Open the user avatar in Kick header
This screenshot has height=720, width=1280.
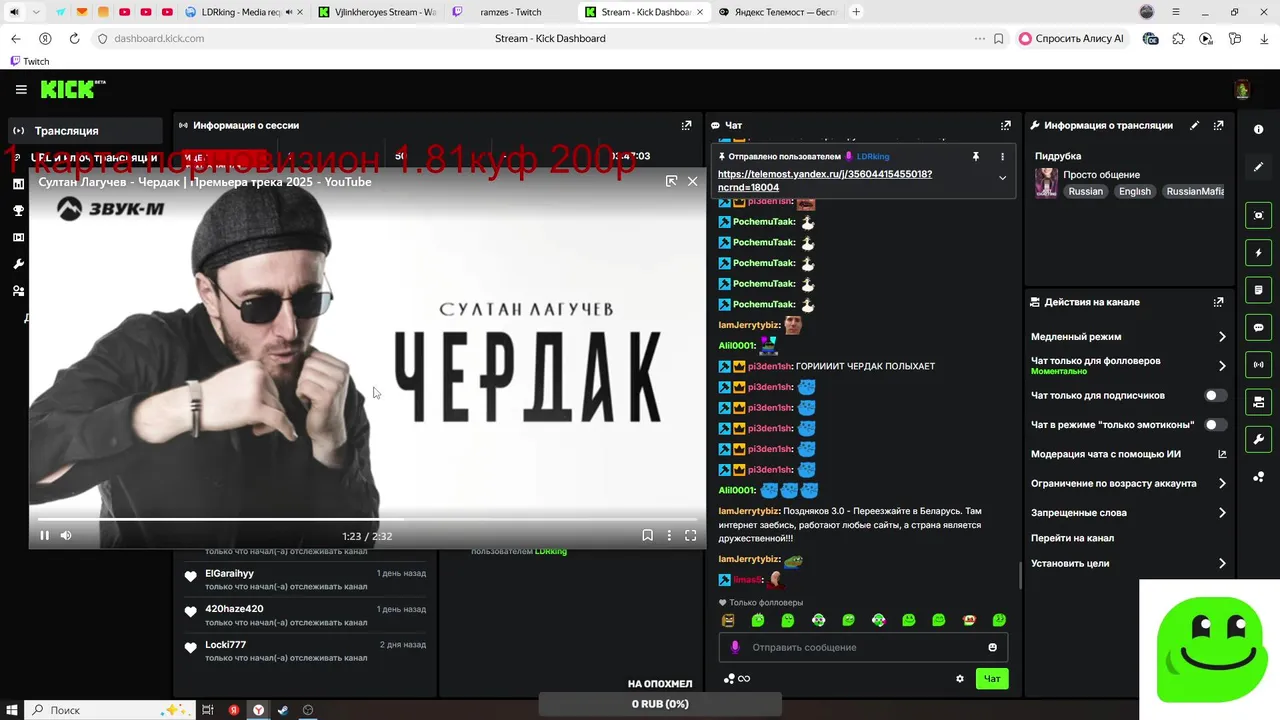pos(1242,90)
